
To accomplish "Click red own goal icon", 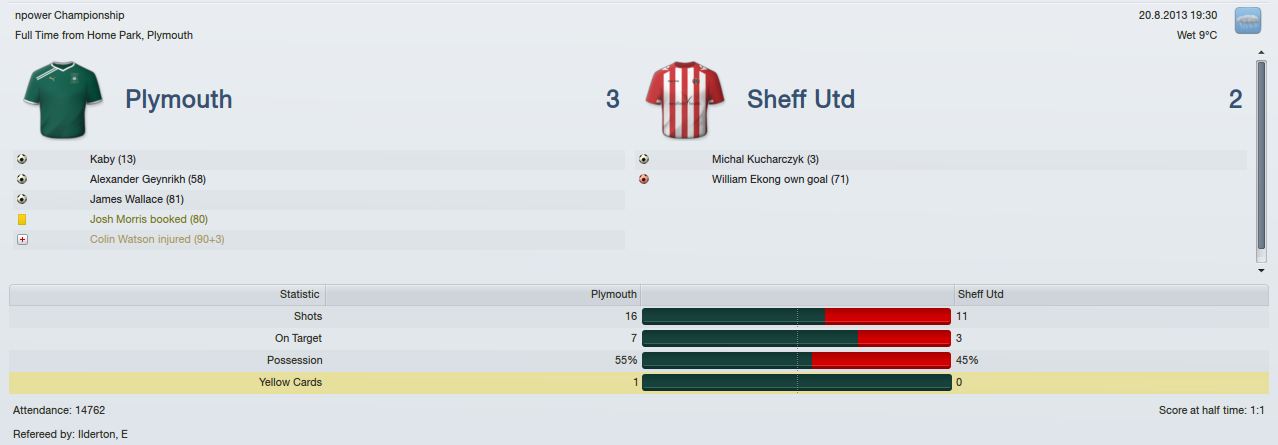I will 644,179.
